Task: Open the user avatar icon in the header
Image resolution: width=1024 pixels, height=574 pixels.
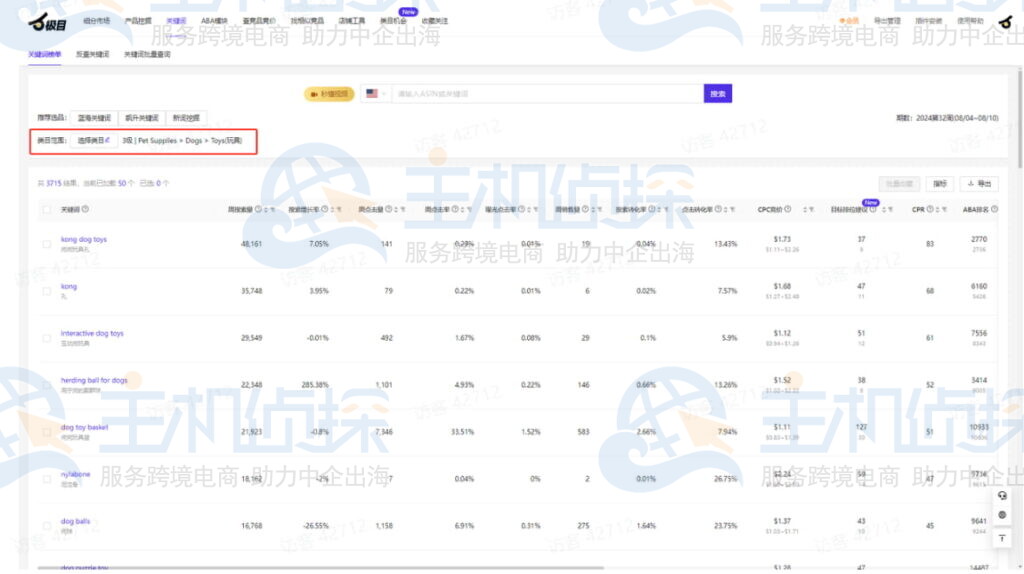Action: [1005, 22]
